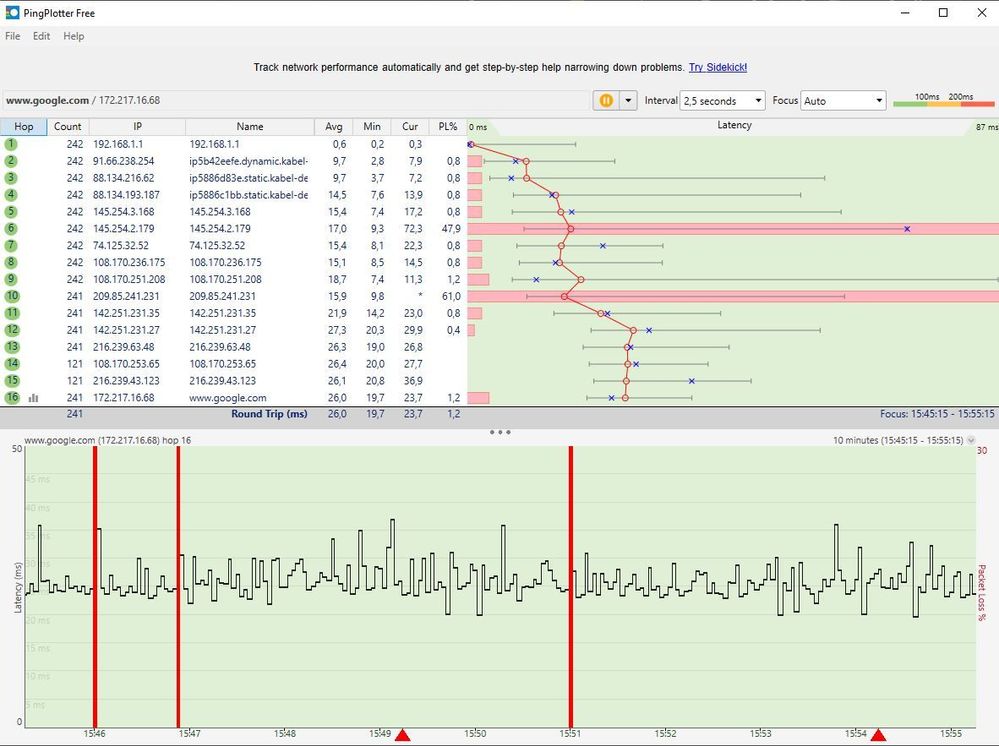Select hop 9 green circle icon
The width and height of the screenshot is (999, 746).
(11, 279)
